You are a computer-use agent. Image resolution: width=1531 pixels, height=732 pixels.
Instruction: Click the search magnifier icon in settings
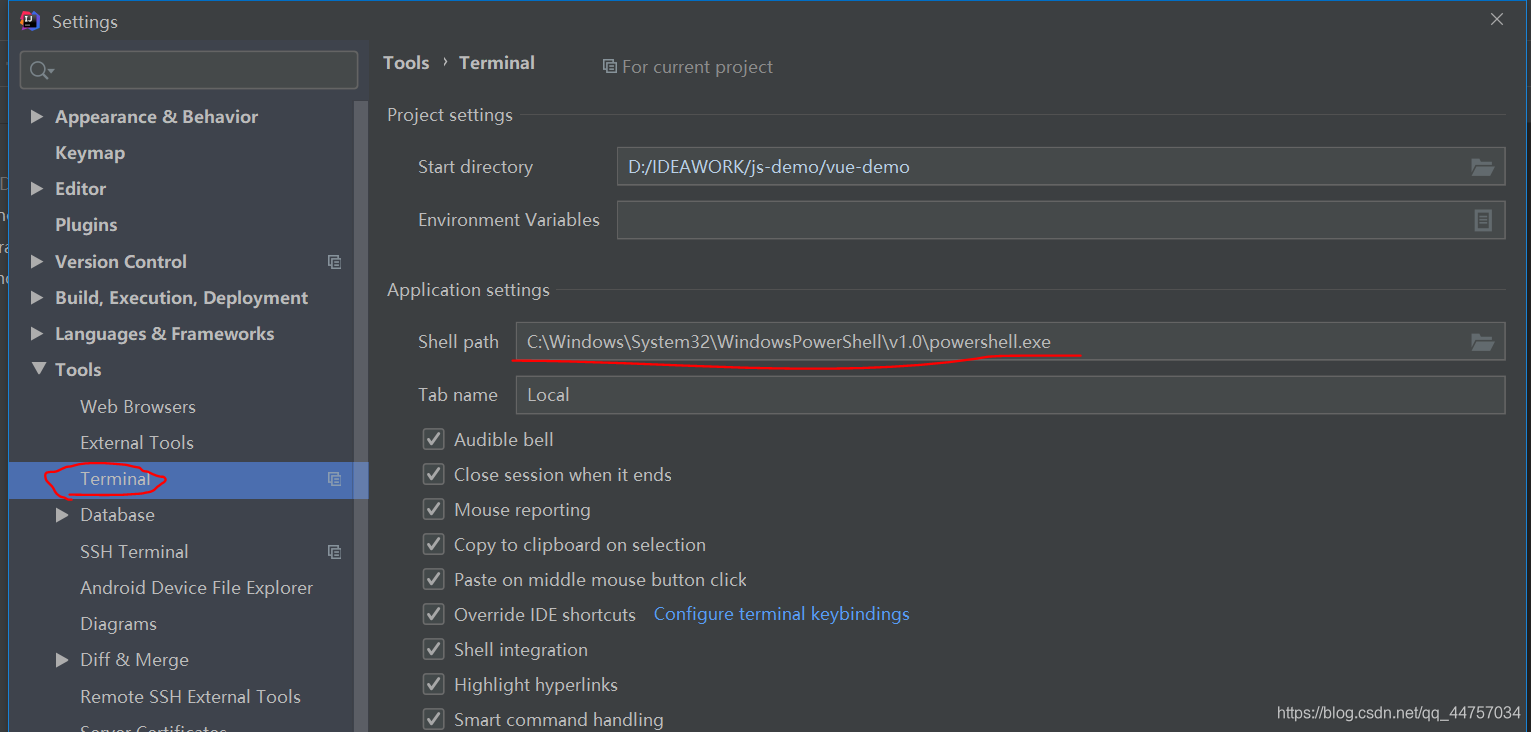(40, 70)
